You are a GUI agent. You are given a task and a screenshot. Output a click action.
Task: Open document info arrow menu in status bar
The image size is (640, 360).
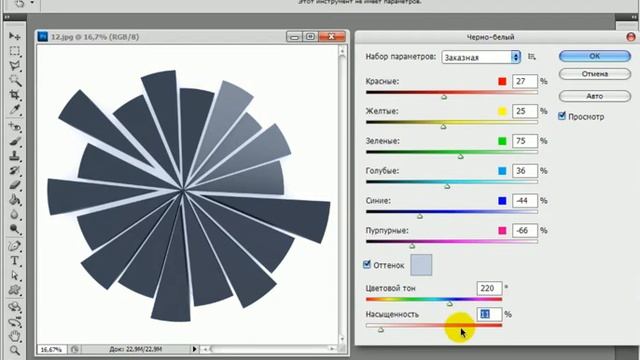pos(195,349)
